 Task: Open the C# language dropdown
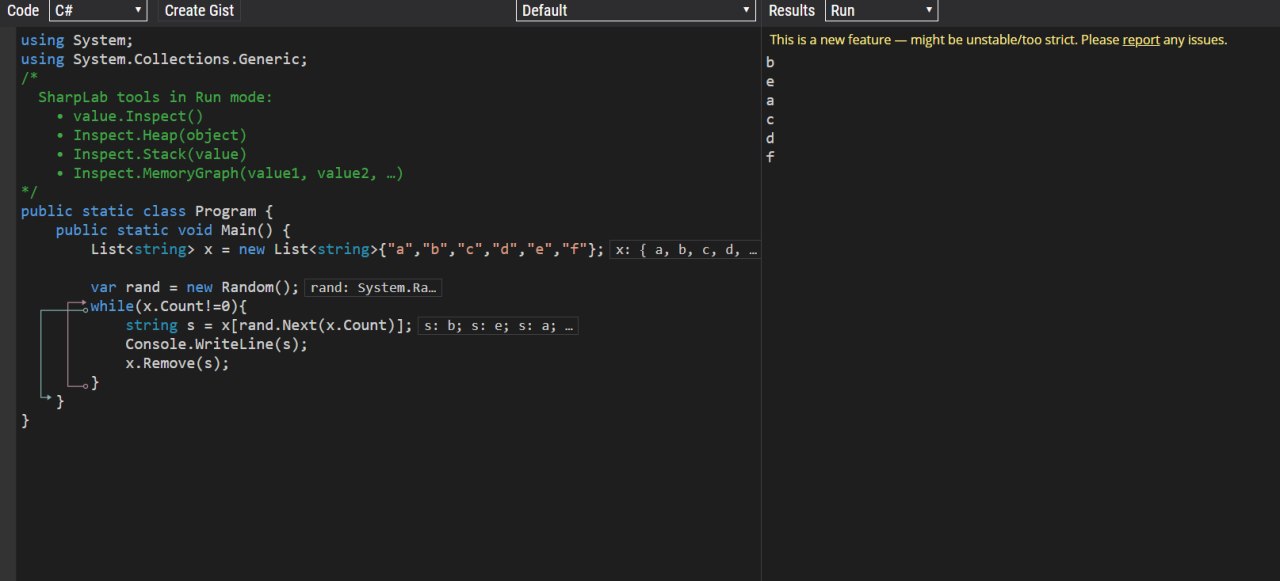pos(98,10)
